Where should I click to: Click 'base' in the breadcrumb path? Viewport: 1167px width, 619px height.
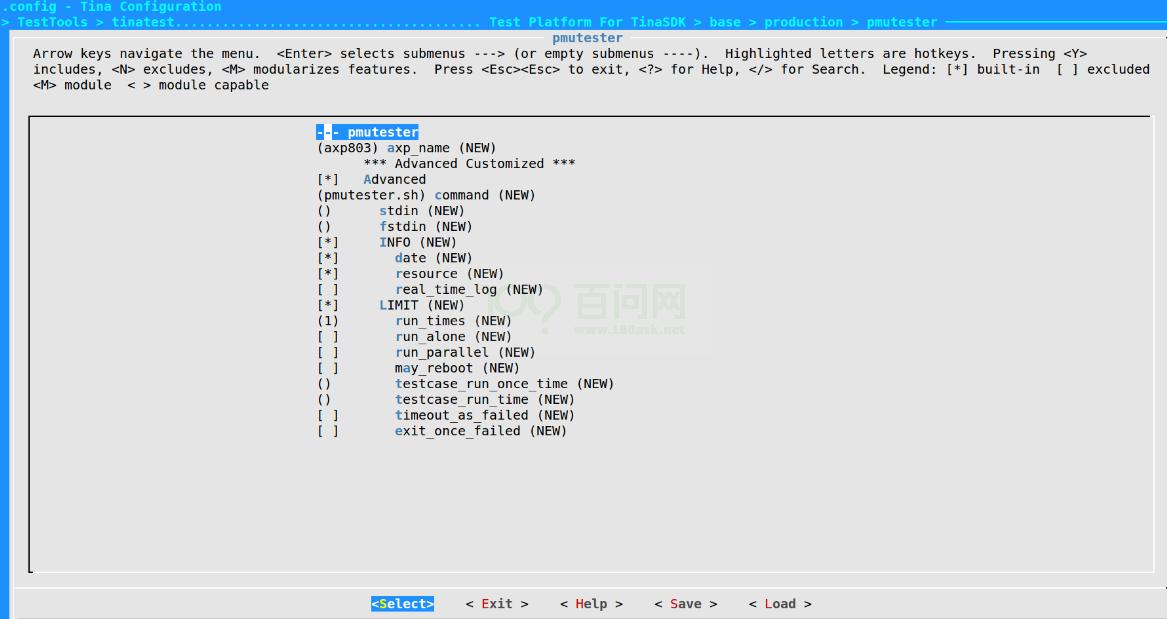point(725,22)
